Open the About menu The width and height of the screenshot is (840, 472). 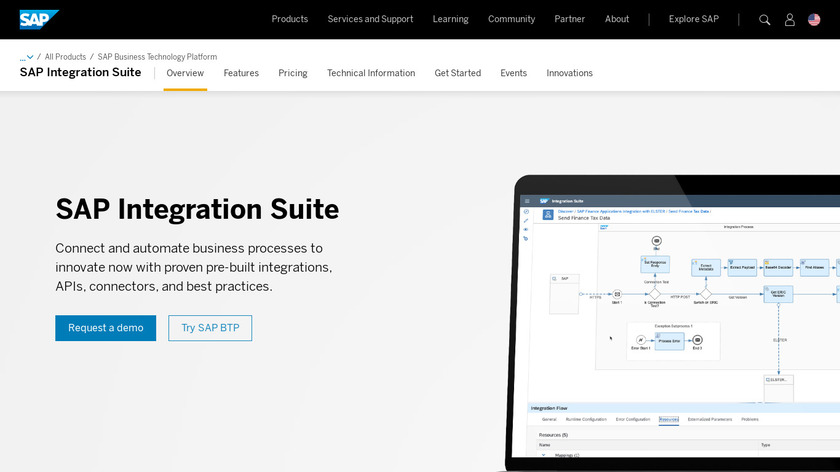(x=617, y=19)
